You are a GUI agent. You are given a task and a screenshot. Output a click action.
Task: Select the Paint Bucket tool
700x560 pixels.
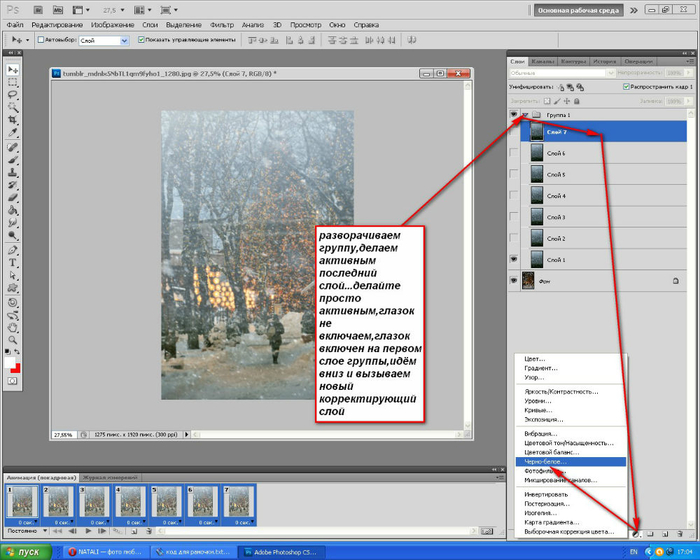pos(12,210)
